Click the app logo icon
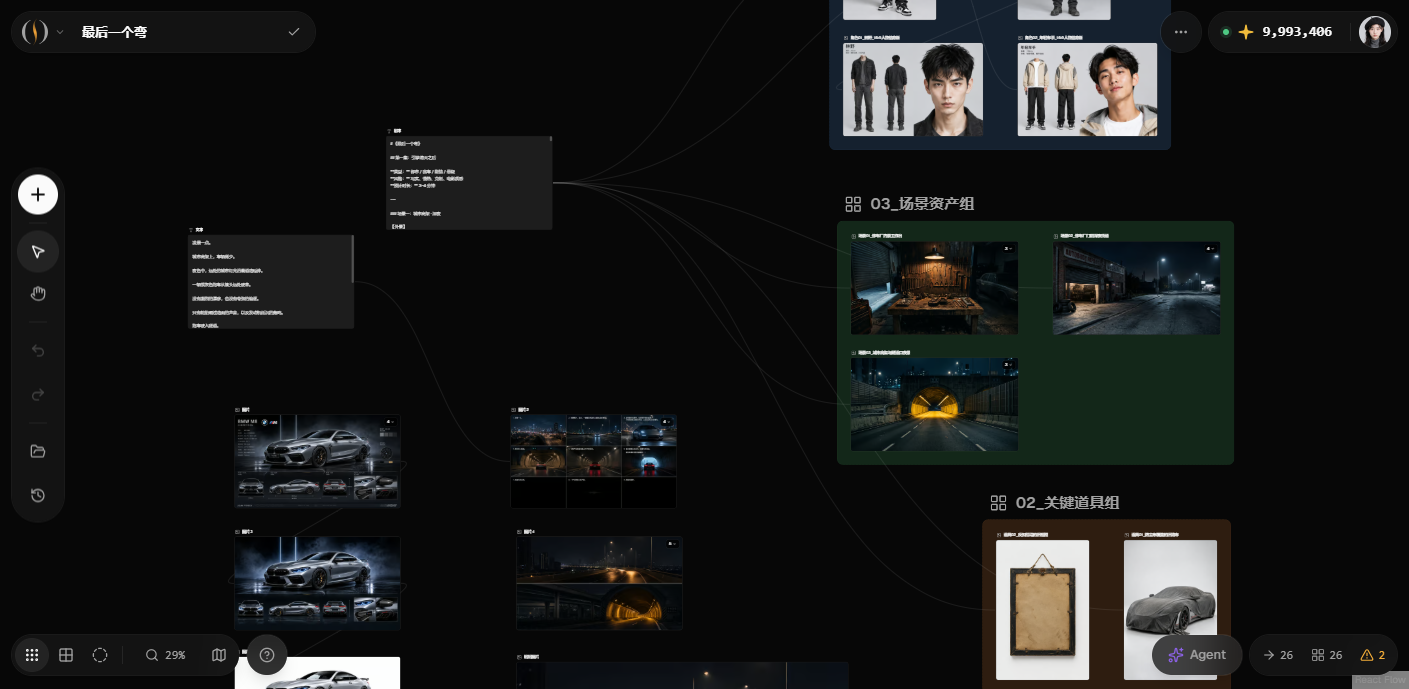Viewport: 1409px width, 689px height. click(x=35, y=32)
